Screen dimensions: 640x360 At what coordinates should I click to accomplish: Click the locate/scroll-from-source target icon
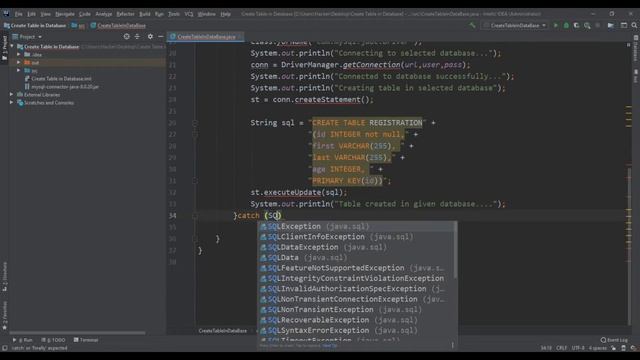[127, 36]
